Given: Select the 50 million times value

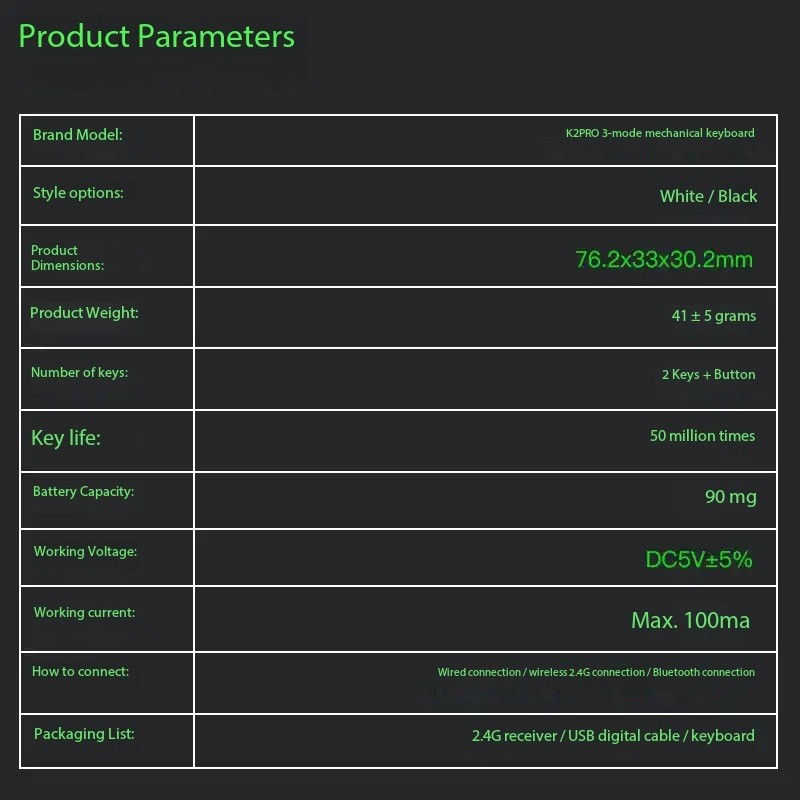Looking at the screenshot, I should pos(702,436).
